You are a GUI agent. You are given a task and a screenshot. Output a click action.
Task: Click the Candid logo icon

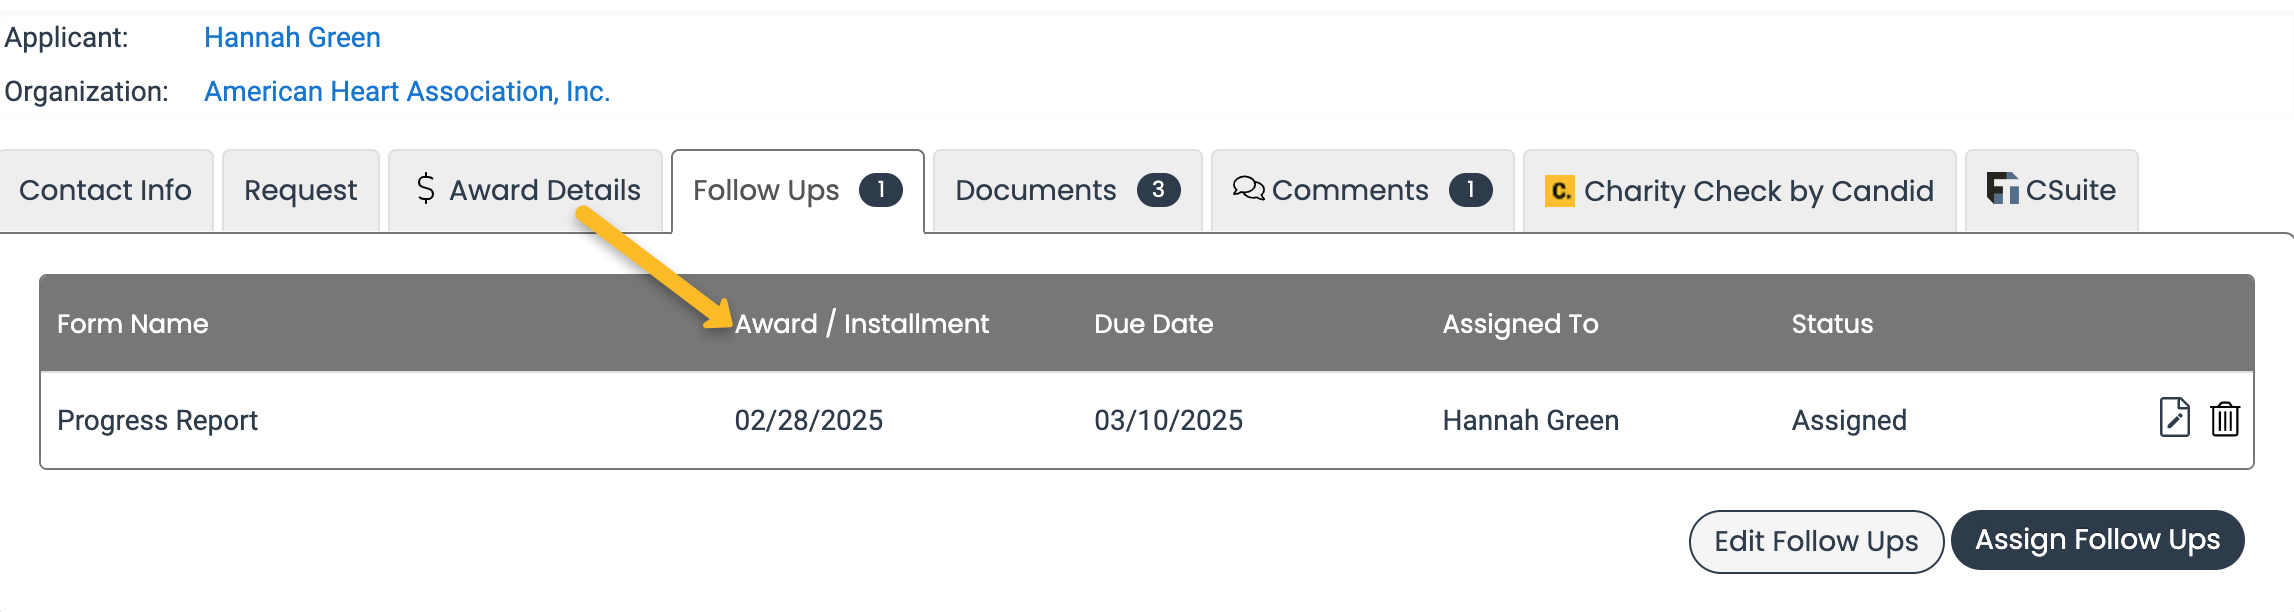coord(1560,190)
